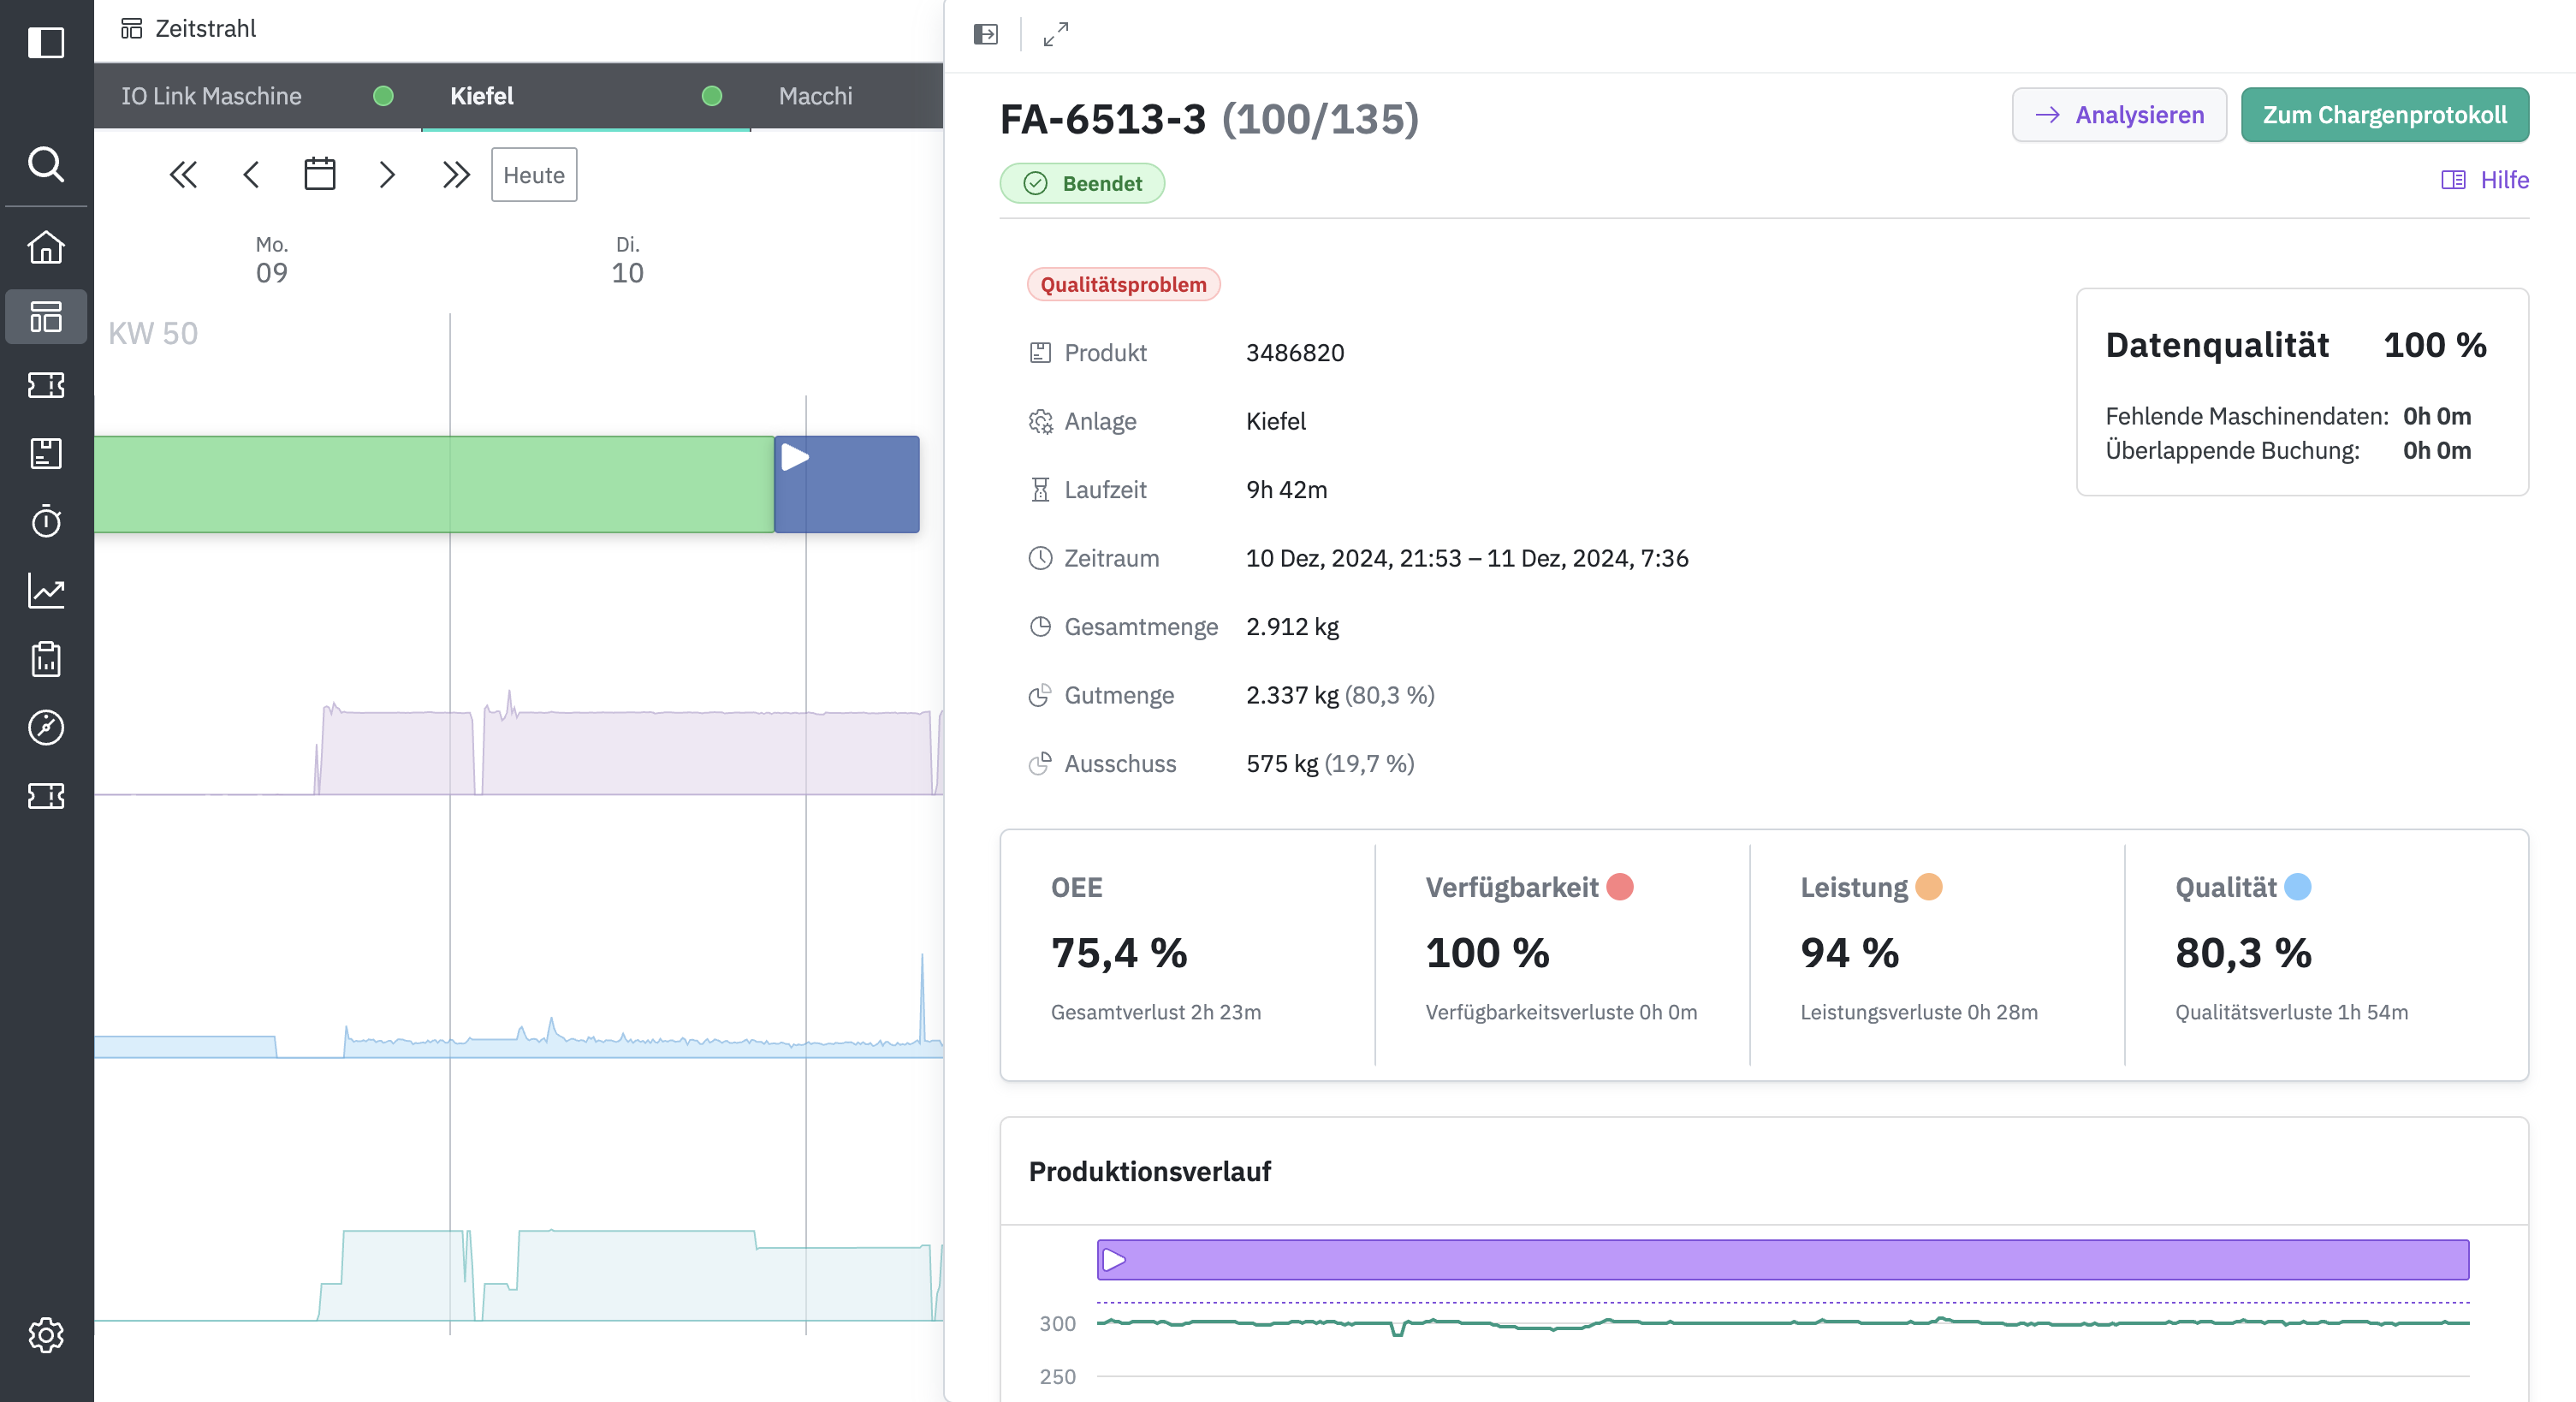Toggle the left sidebar panel icon
The image size is (2576, 1402).
pyautogui.click(x=46, y=43)
